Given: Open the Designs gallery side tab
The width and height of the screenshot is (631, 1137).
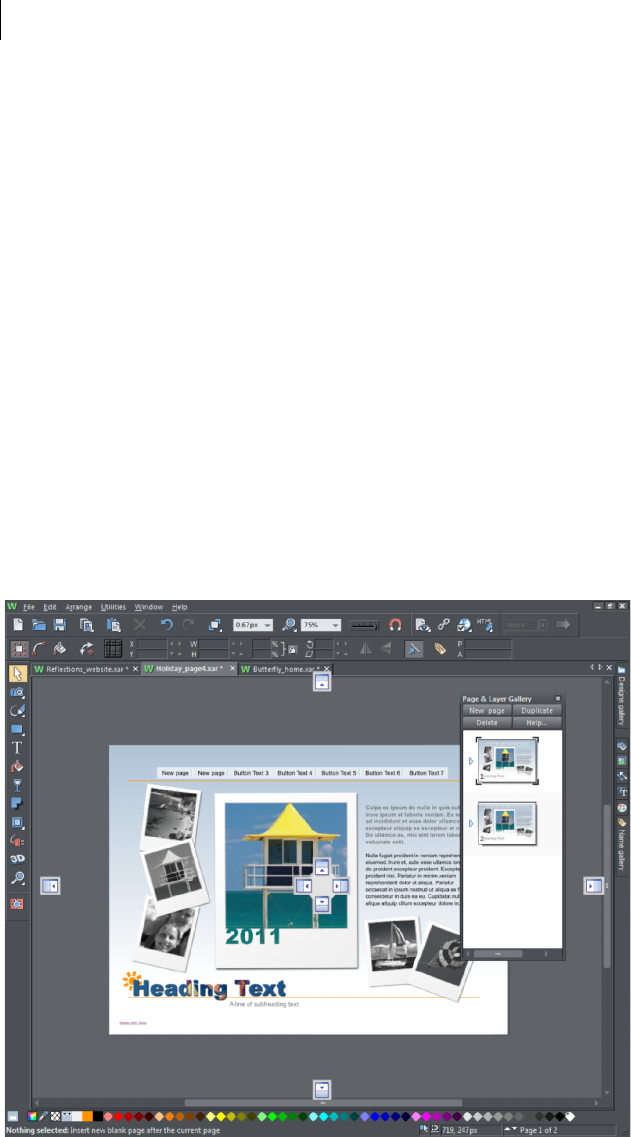Looking at the screenshot, I should pyautogui.click(x=621, y=696).
